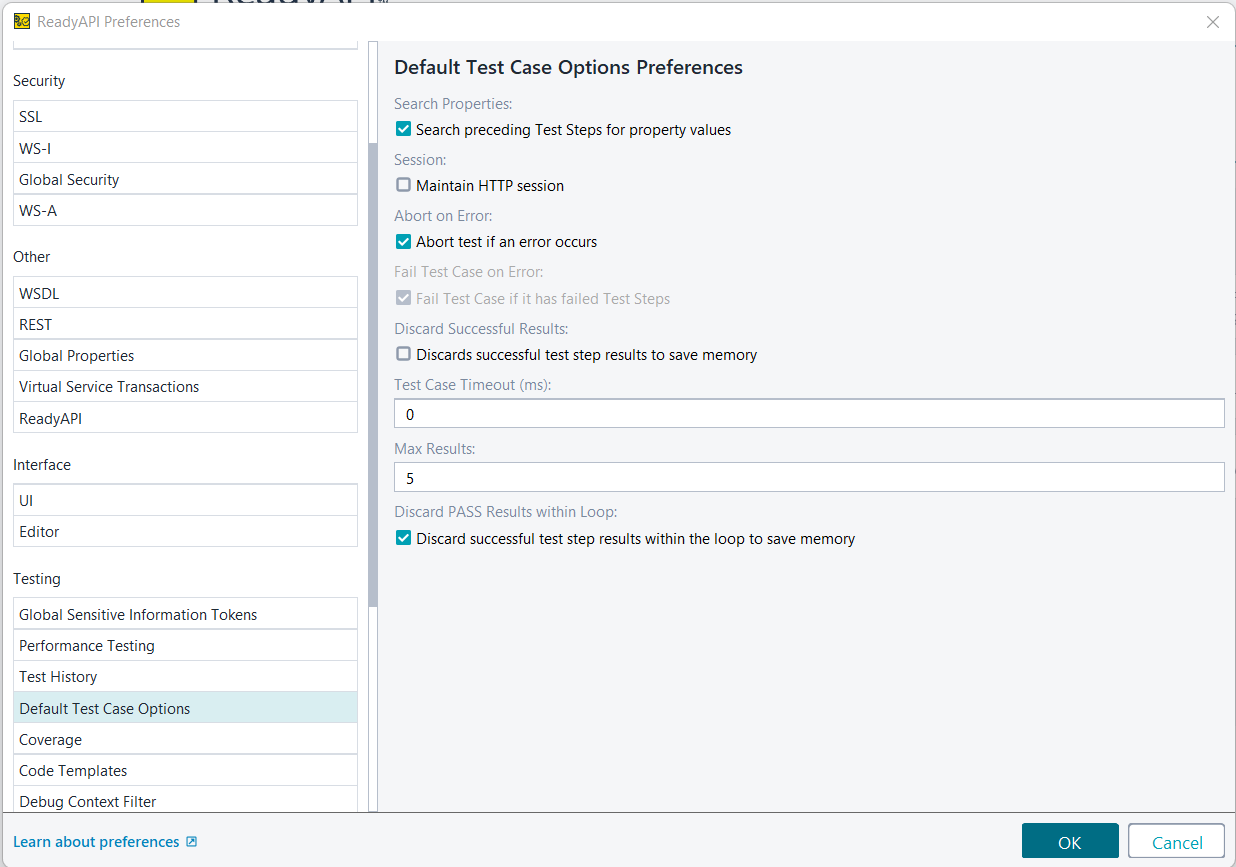This screenshot has height=867, width=1236.
Task: Go to the Editor interface preferences
Action: tap(185, 532)
